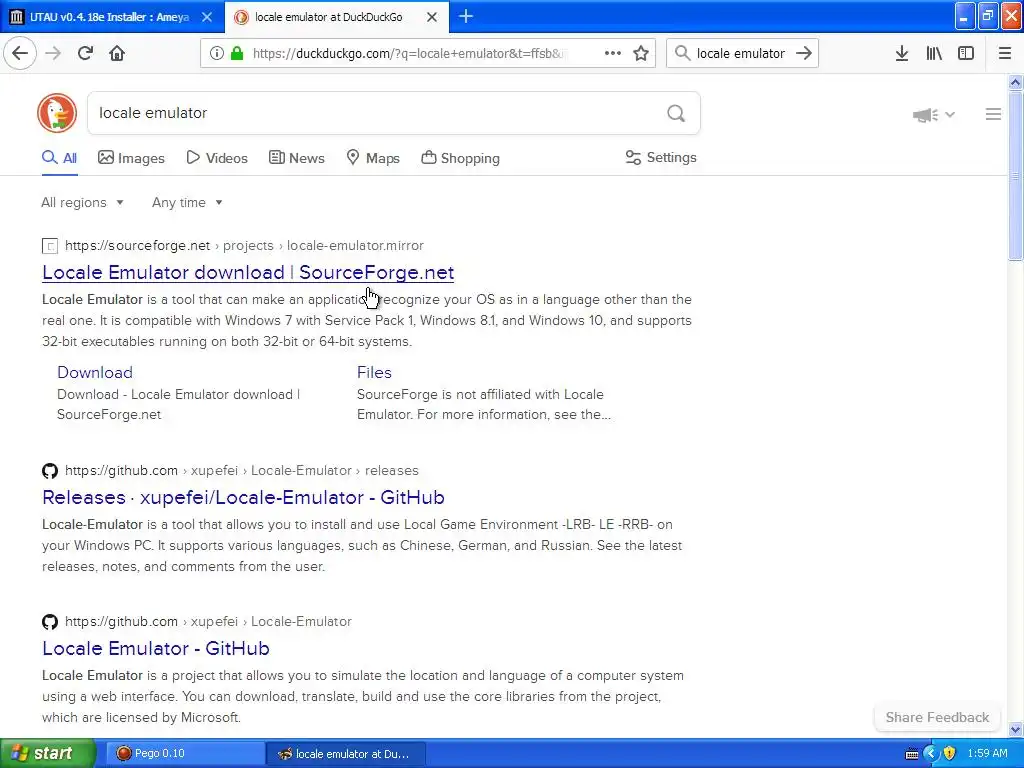The height and width of the screenshot is (768, 1024).
Task: Open the browser home page
Action: coord(117,53)
